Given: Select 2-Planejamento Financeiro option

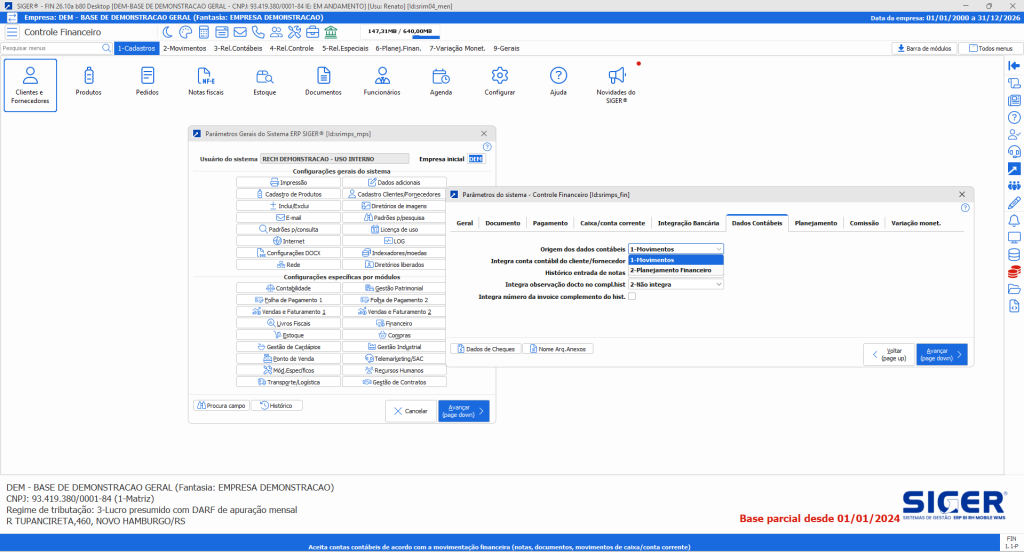Looking at the screenshot, I should click(676, 270).
